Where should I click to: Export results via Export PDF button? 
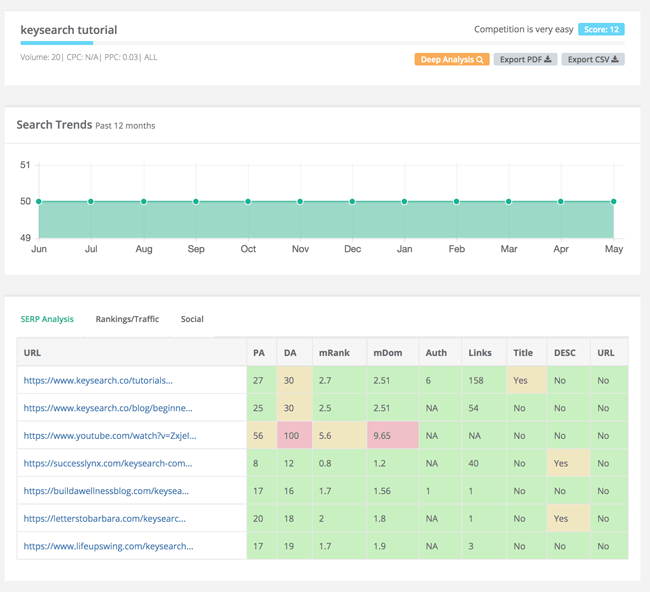(x=525, y=60)
